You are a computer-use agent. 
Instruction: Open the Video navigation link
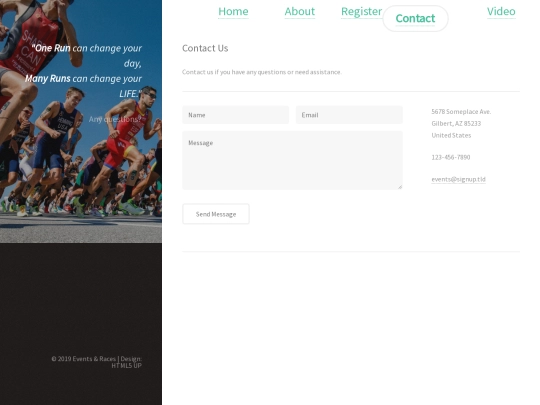(x=501, y=11)
